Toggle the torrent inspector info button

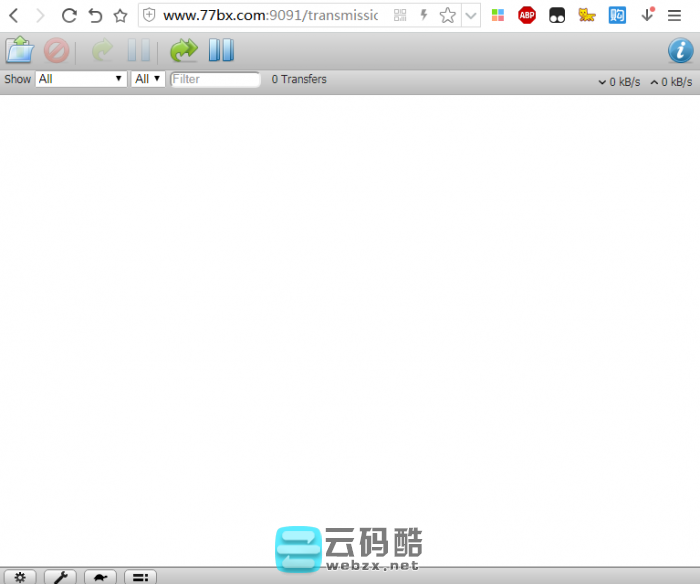(x=680, y=50)
